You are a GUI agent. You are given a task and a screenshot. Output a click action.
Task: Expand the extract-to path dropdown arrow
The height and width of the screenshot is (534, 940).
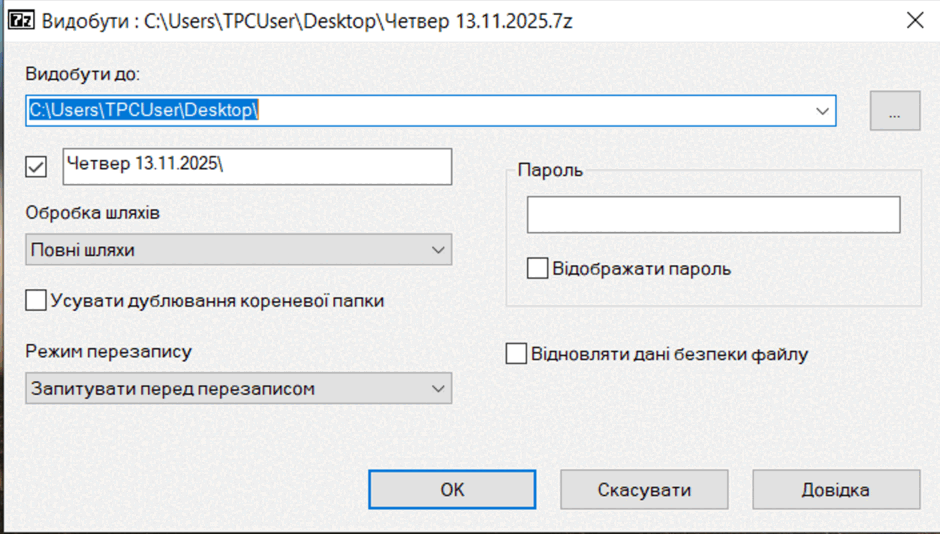[x=822, y=111]
